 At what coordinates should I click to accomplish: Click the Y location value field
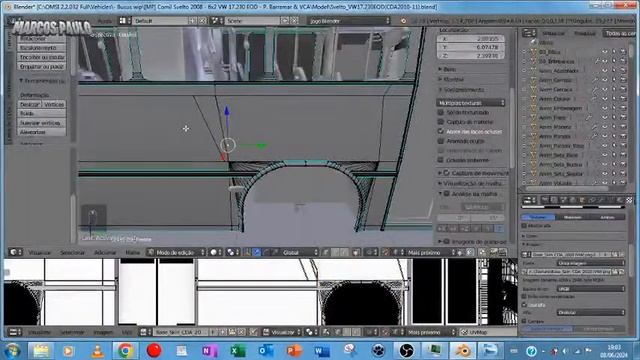pyautogui.click(x=471, y=47)
